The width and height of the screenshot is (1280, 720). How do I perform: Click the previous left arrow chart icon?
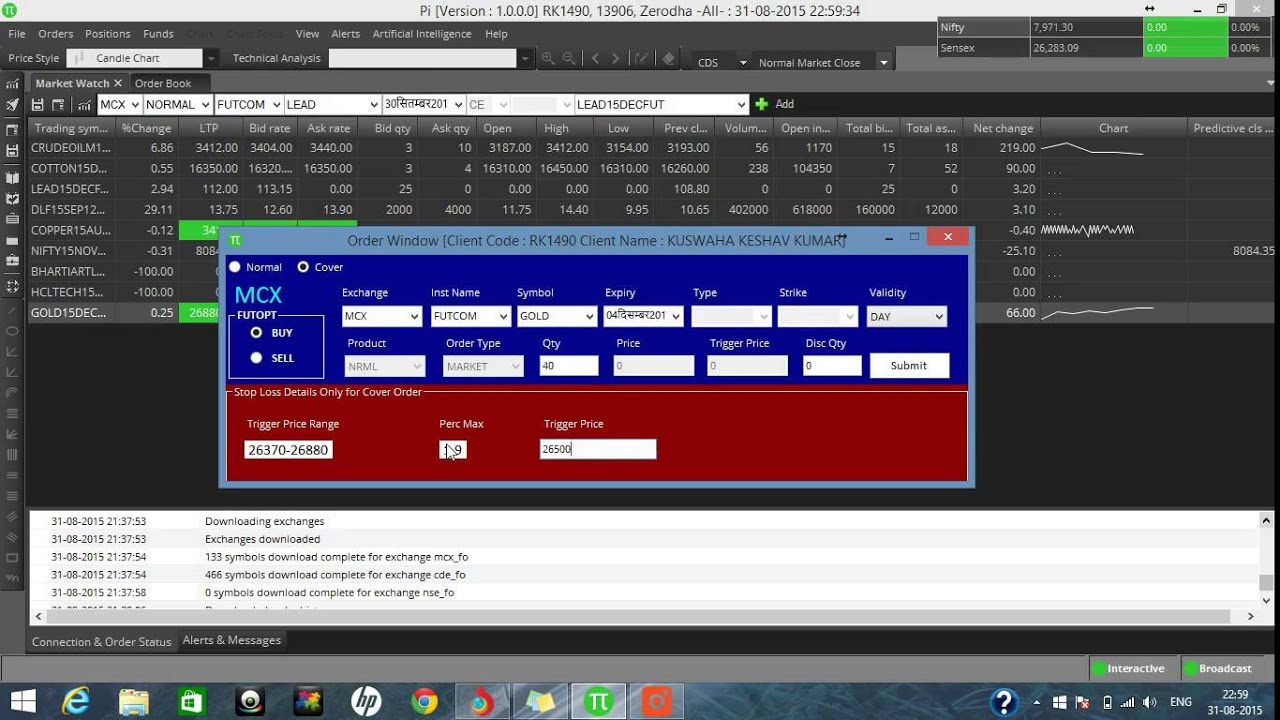595,59
